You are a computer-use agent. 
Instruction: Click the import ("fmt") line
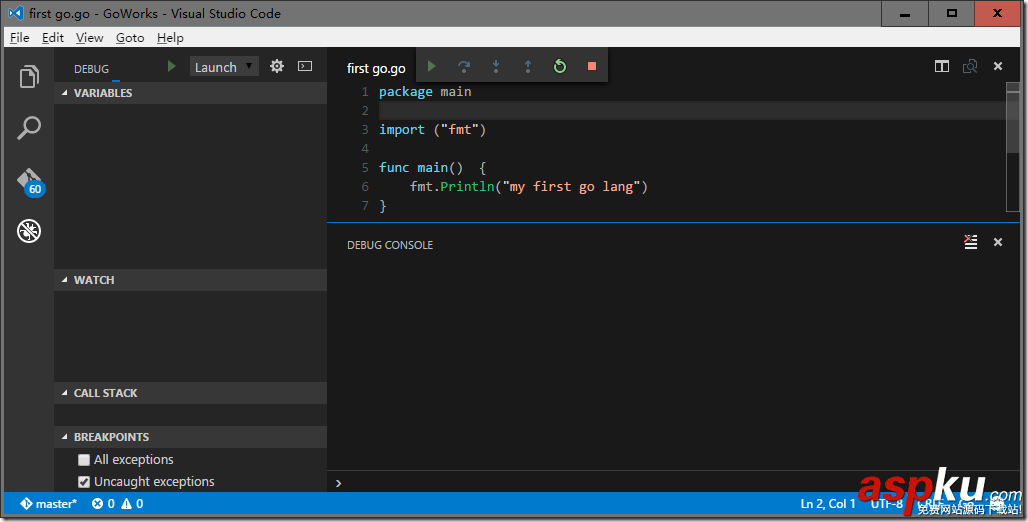432,130
